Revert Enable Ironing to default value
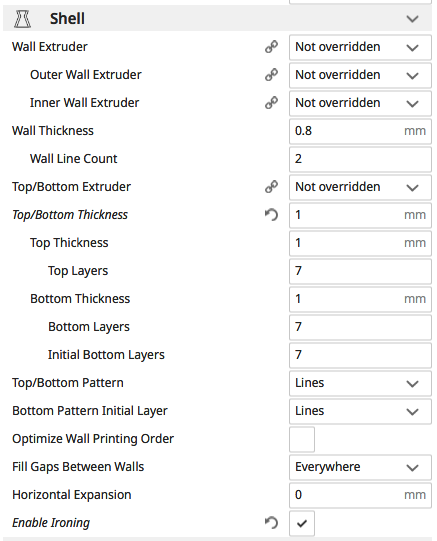Screen dimensions: 437x541 point(271,523)
